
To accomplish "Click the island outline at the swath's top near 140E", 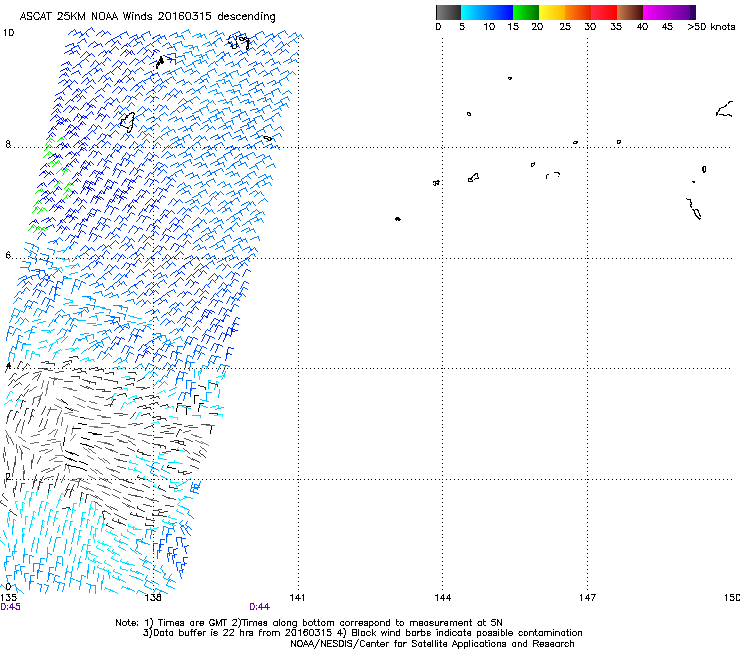I will [x=239, y=42].
